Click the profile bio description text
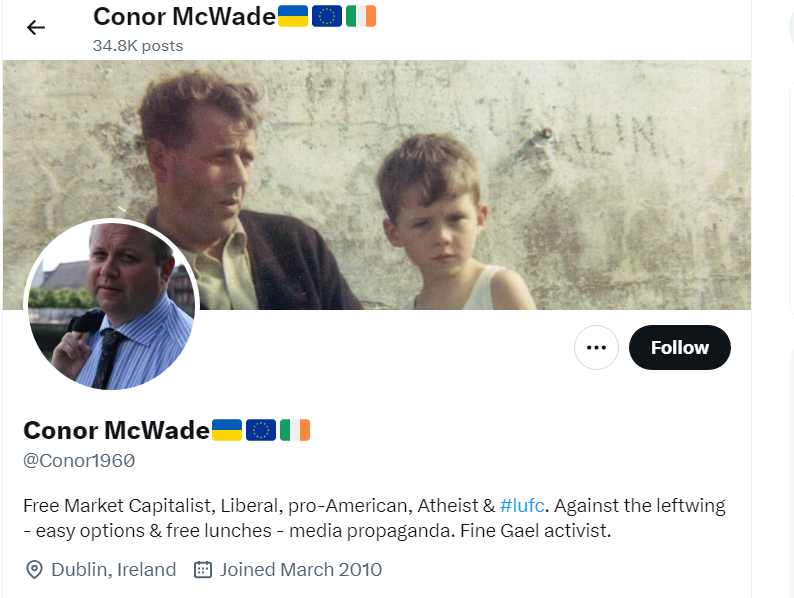Viewport: 794px width, 598px height. [374, 518]
